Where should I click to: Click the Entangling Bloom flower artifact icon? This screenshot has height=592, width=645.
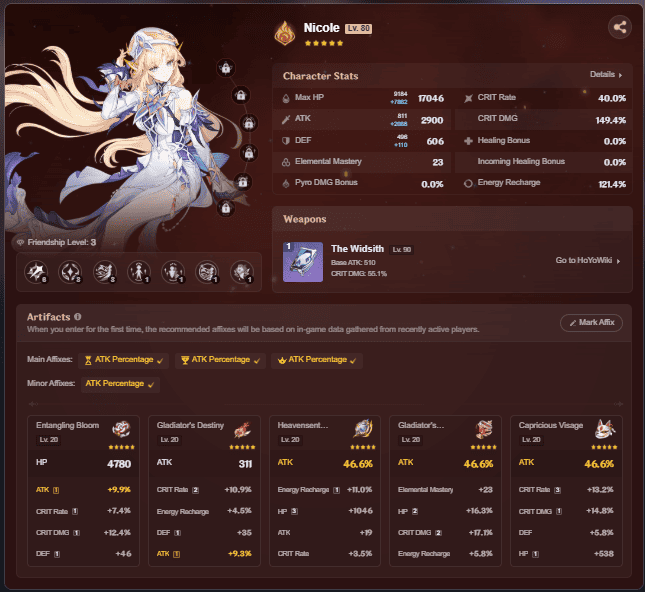pyautogui.click(x=121, y=429)
